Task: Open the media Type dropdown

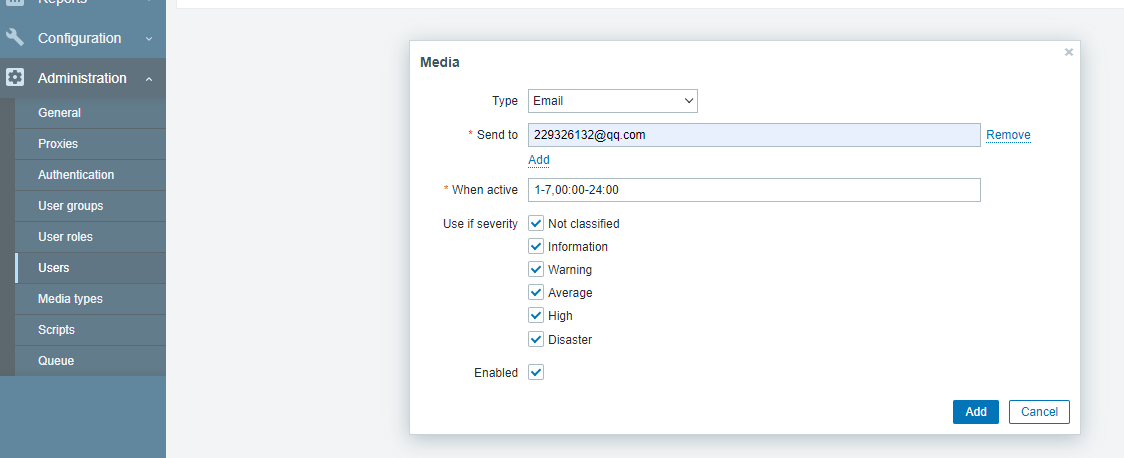Action: point(613,101)
